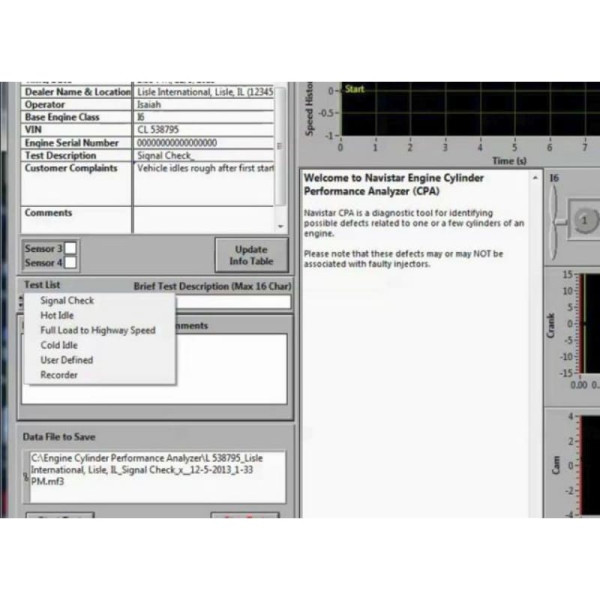Enable the Sensor 3 checkbox

[x=71, y=248]
